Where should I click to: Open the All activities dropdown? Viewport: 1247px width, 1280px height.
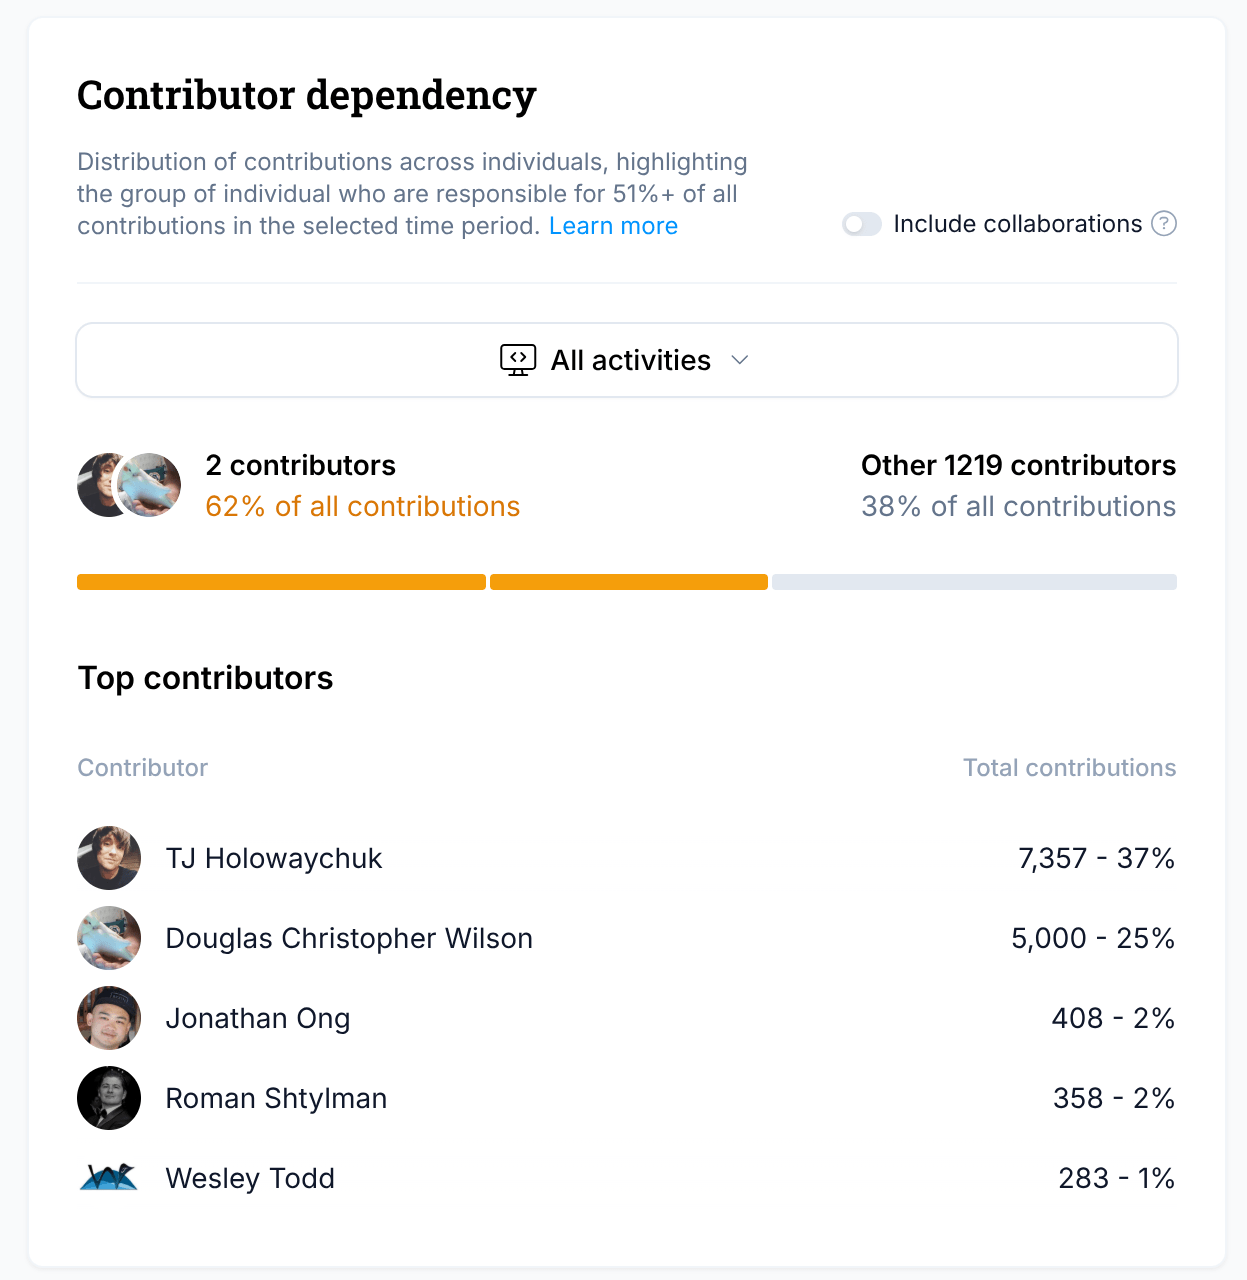click(627, 360)
